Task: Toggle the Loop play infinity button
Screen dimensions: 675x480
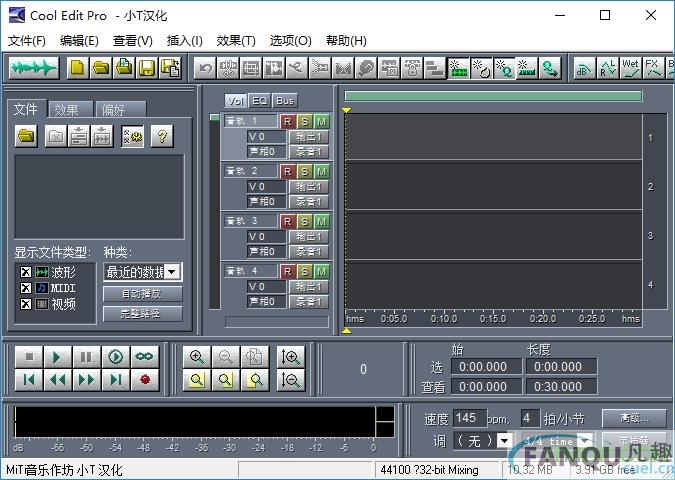Action: (x=144, y=356)
